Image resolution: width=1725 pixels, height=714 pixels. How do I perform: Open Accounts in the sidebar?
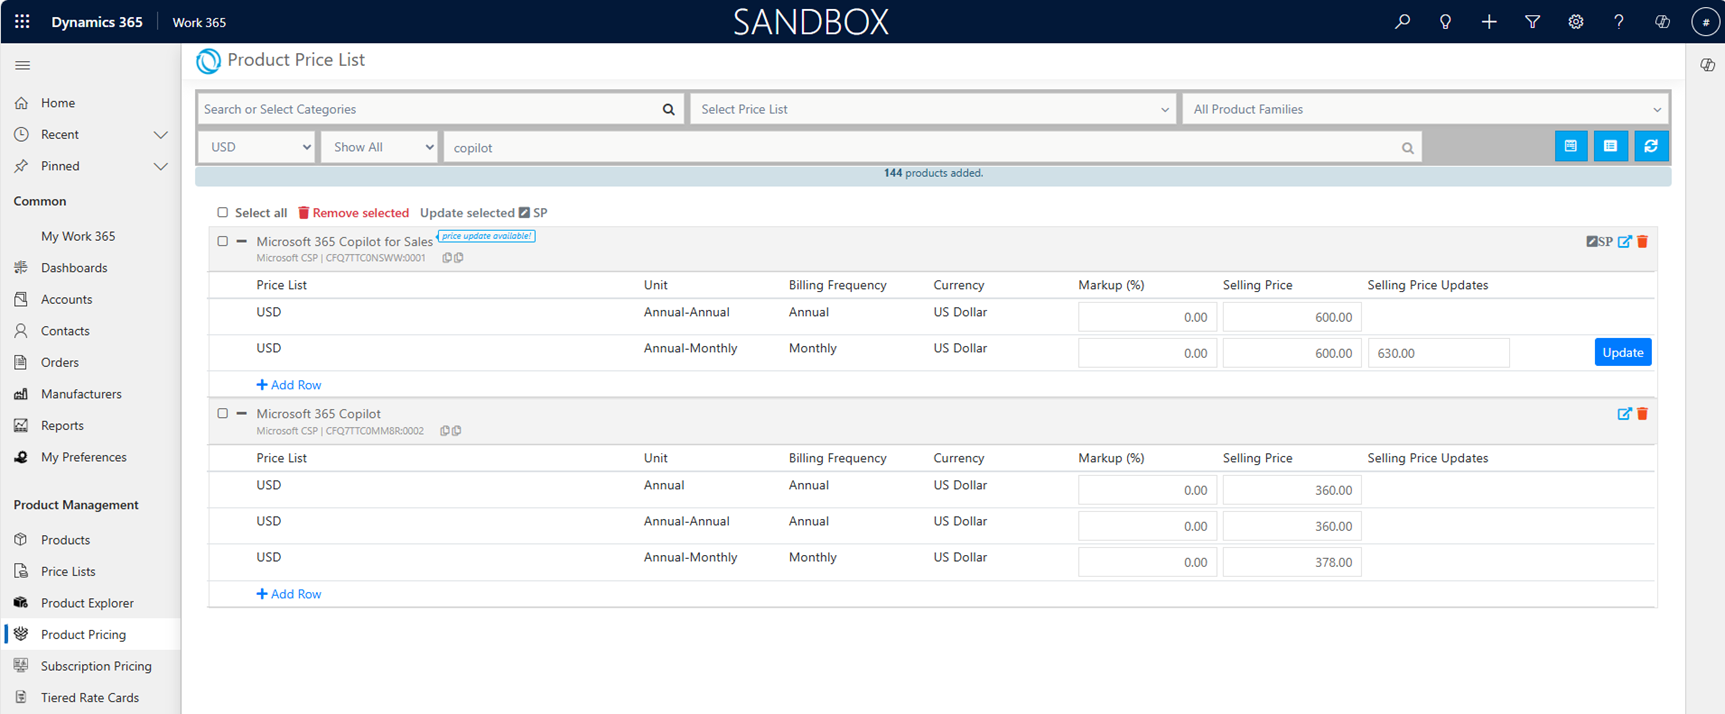pos(66,299)
